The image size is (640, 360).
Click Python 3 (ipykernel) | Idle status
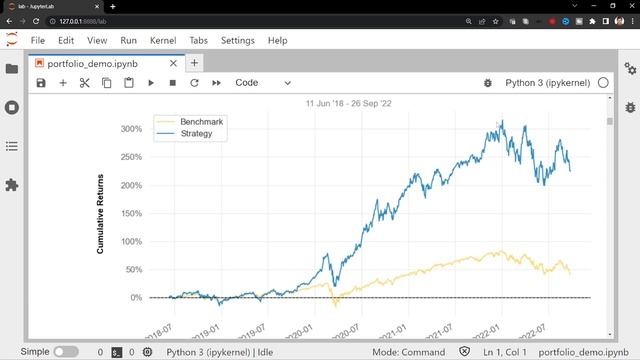pyautogui.click(x=220, y=352)
